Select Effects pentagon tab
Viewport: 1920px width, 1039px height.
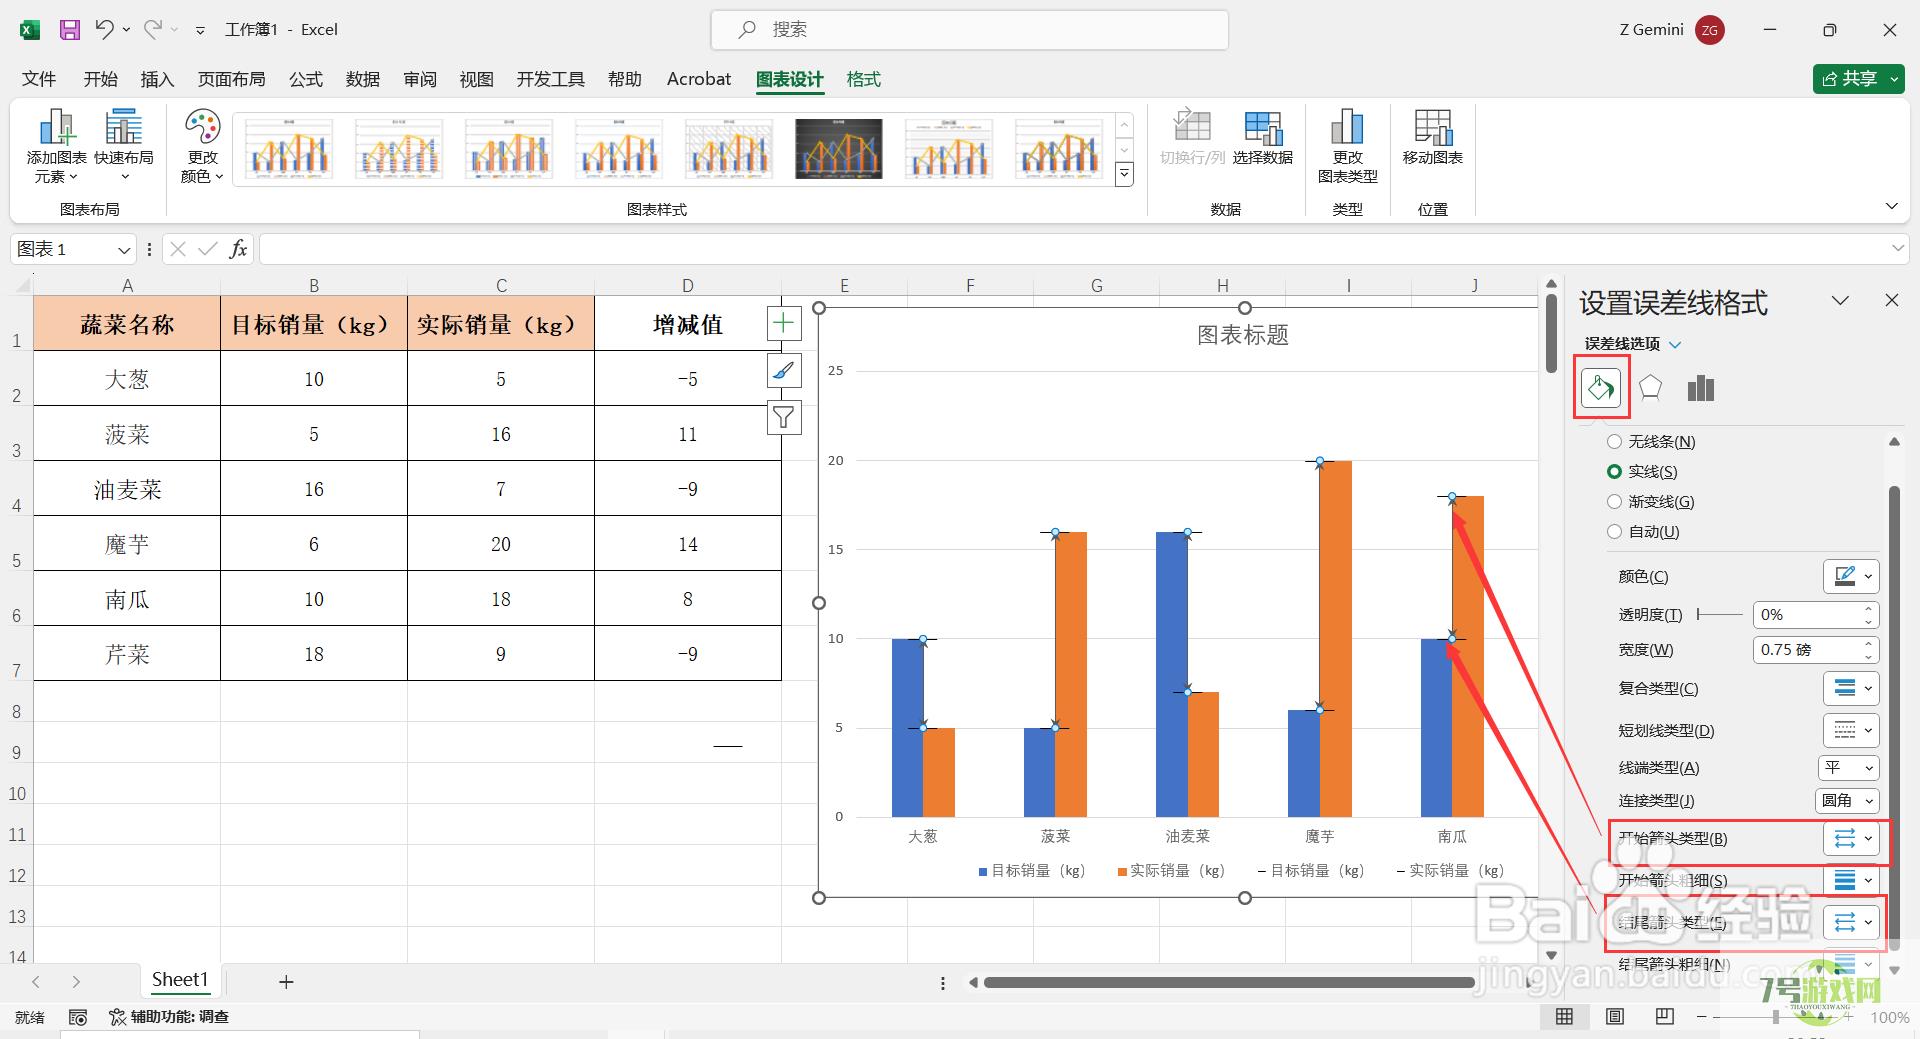[x=1650, y=387]
